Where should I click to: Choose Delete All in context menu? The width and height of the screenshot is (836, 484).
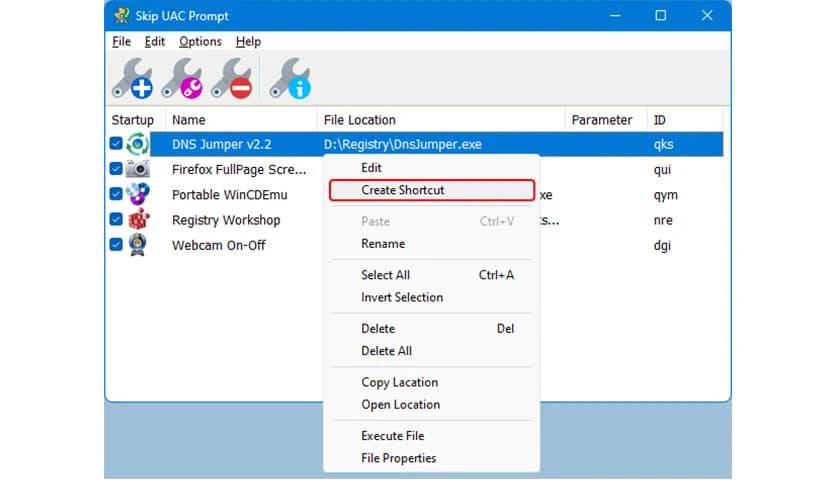tap(431, 351)
